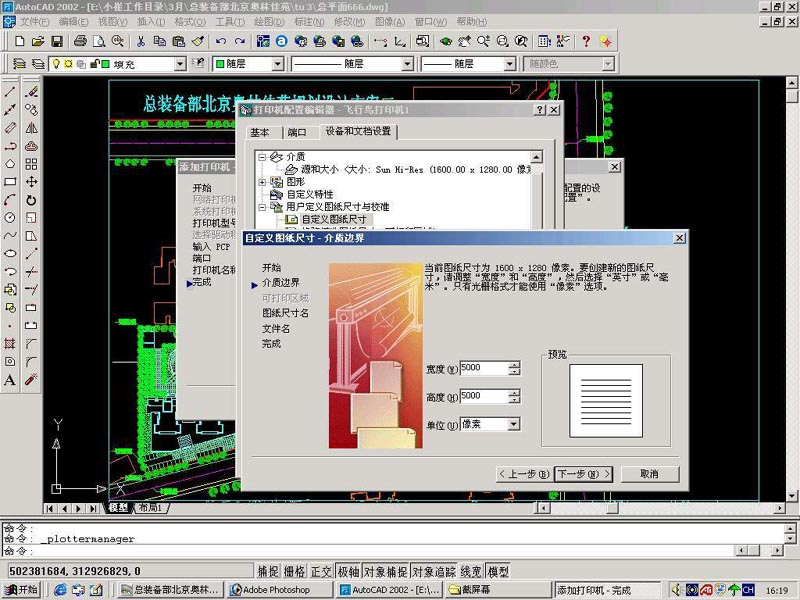Click the Paste clipboard icon
This screenshot has height=600, width=800.
pyautogui.click(x=179, y=41)
